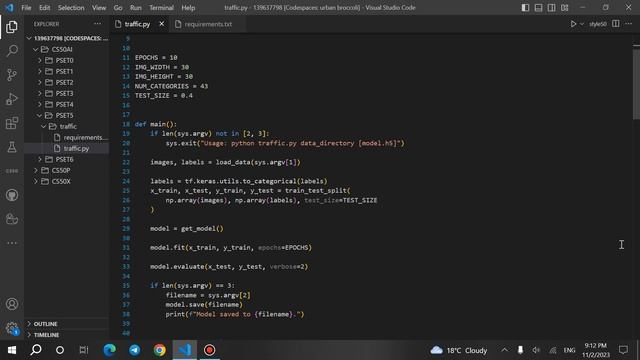
Task: Open the Source Control view
Action: coord(12,75)
